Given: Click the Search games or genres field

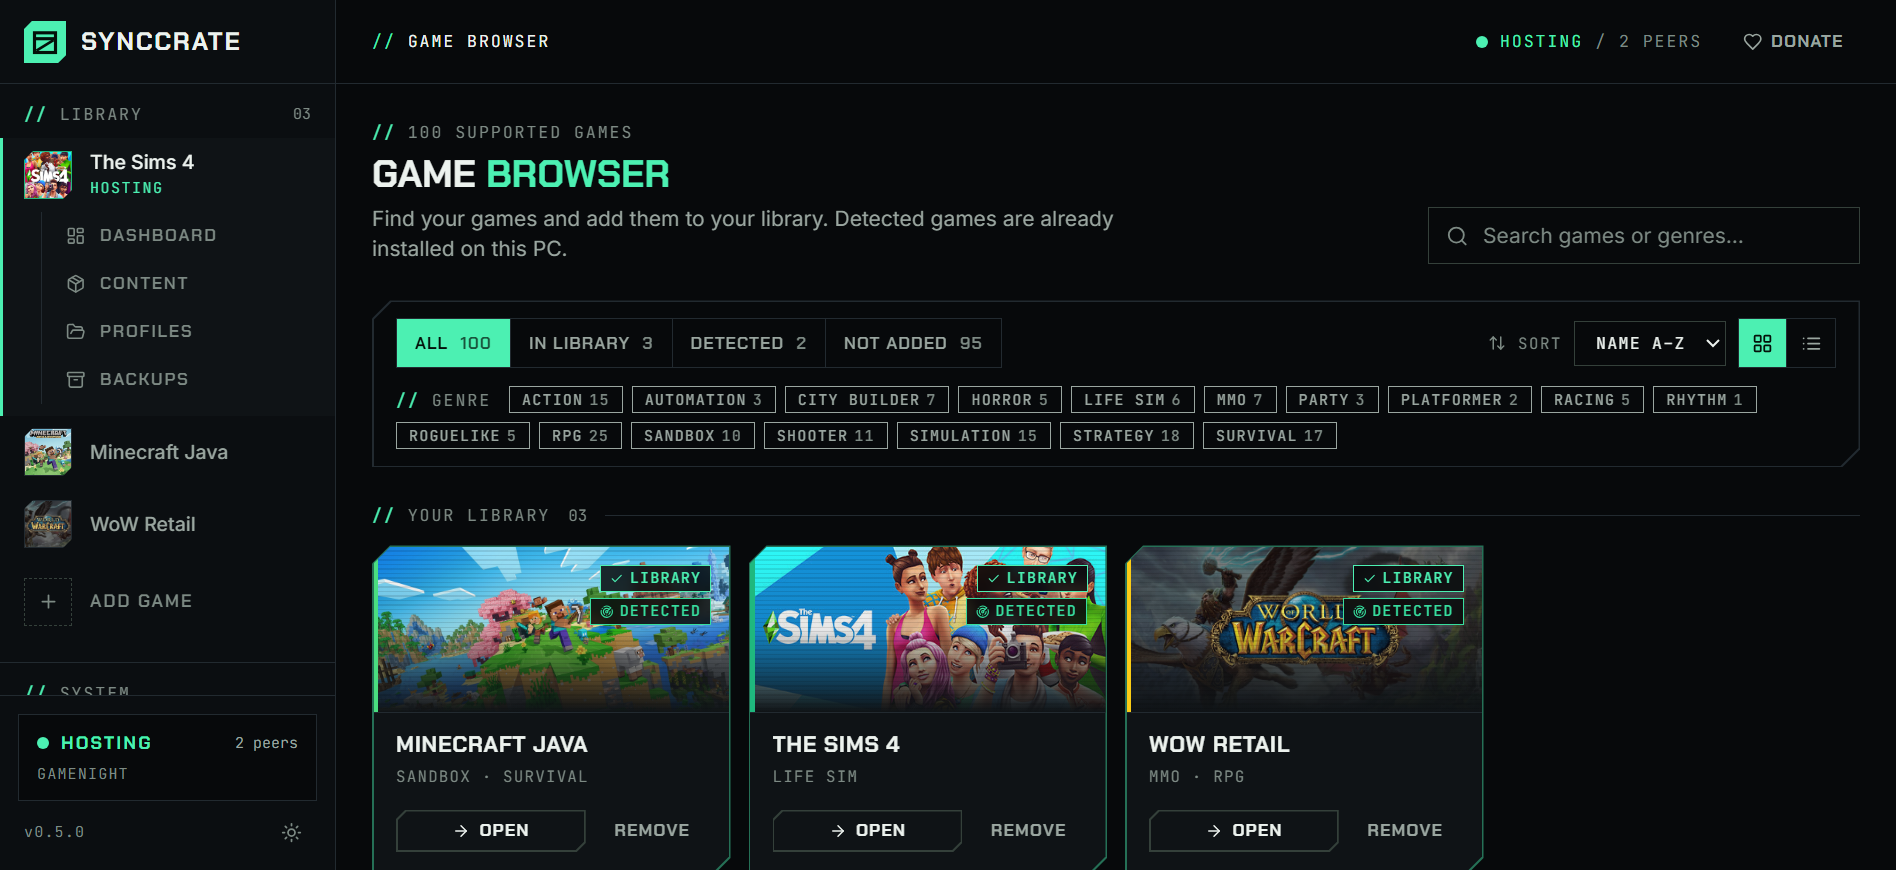Looking at the screenshot, I should click(1644, 236).
